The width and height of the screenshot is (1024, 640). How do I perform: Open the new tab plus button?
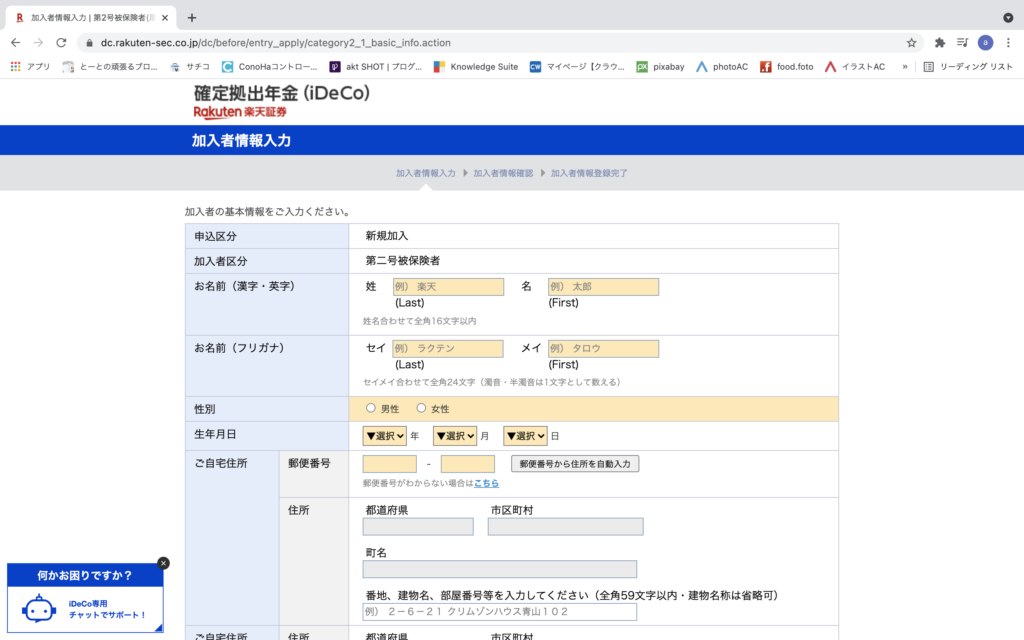click(192, 17)
